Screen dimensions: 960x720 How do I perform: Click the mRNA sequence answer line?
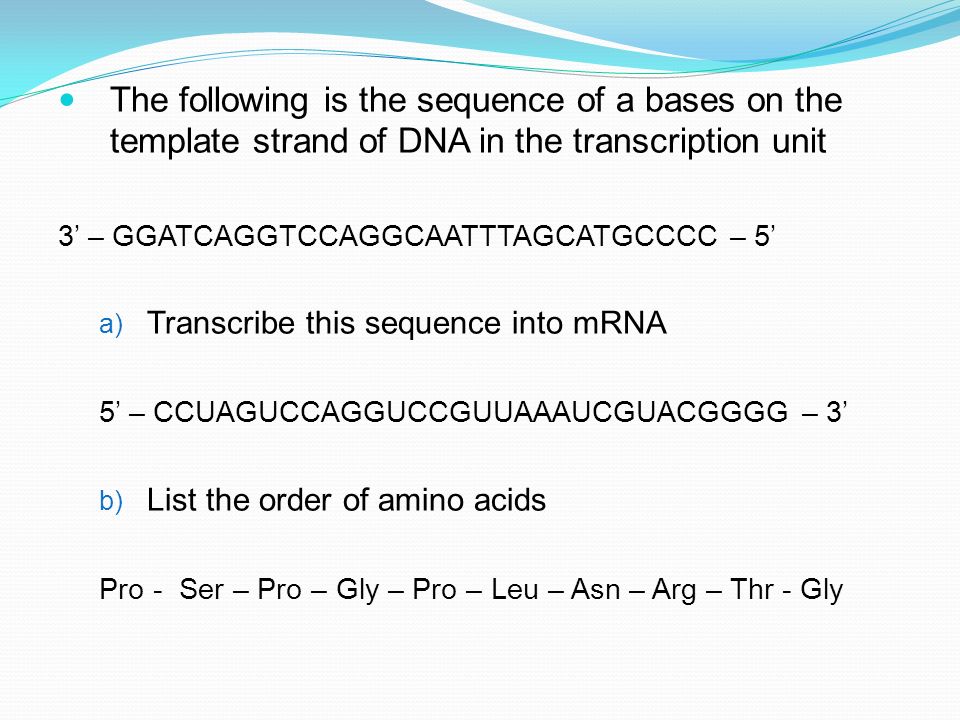473,412
